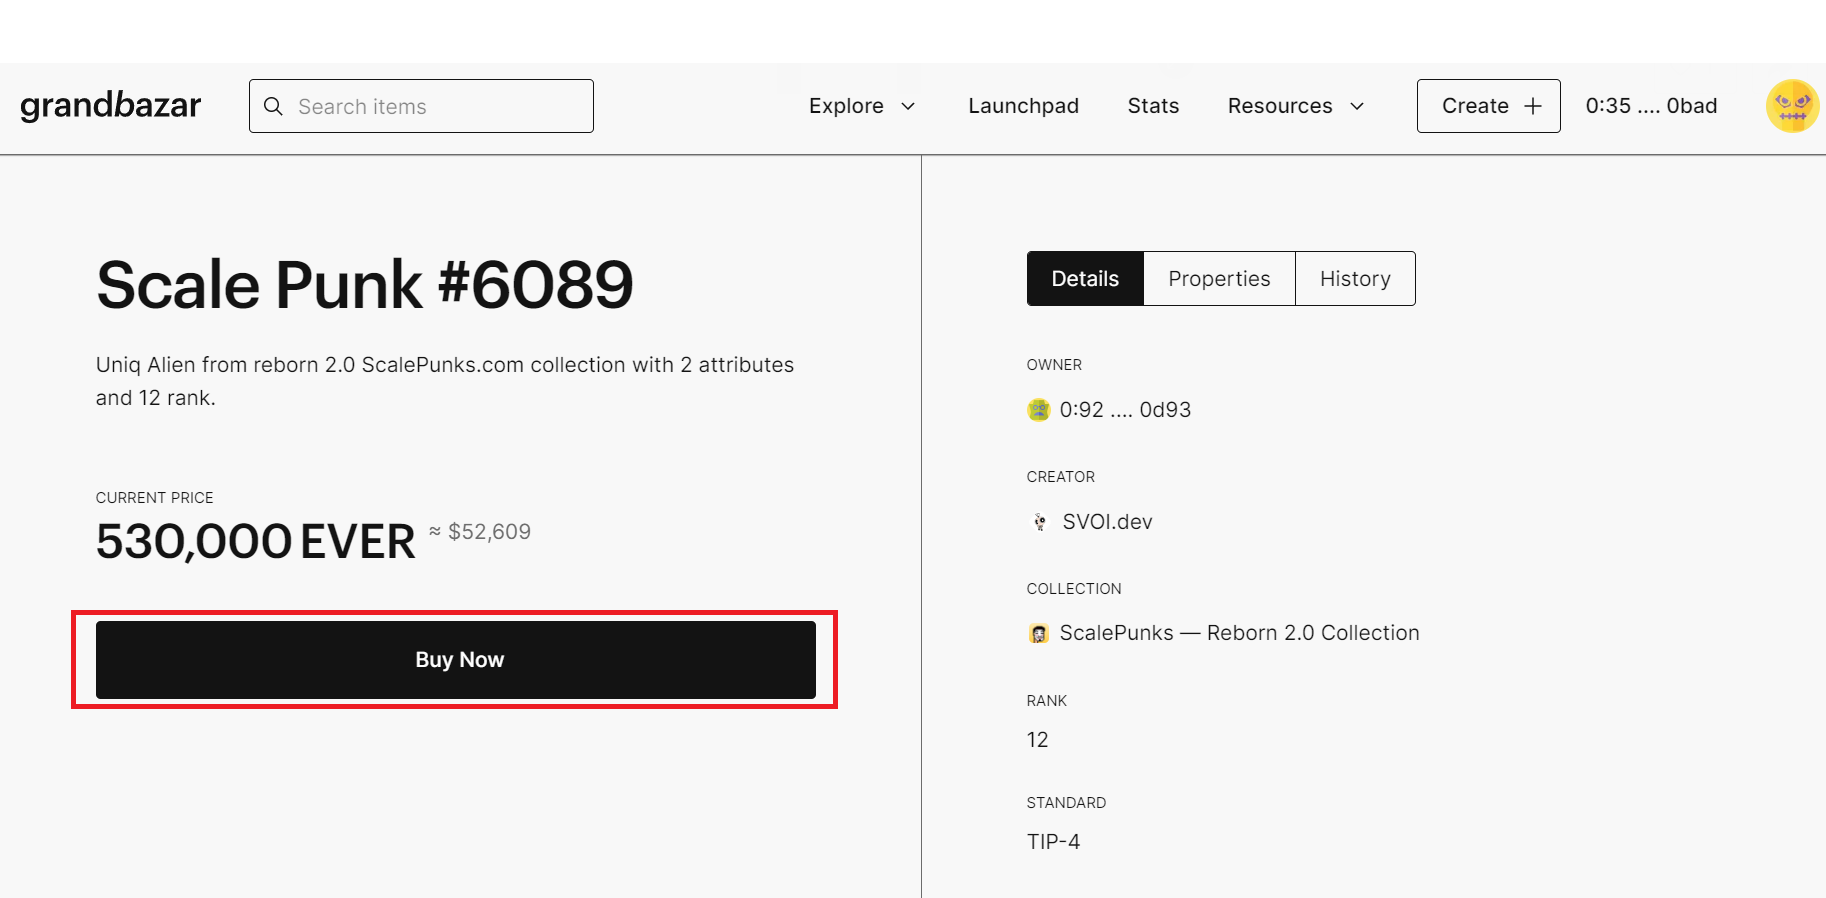Image resolution: width=1826 pixels, height=898 pixels.
Task: Open the Stats page
Action: [1153, 106]
